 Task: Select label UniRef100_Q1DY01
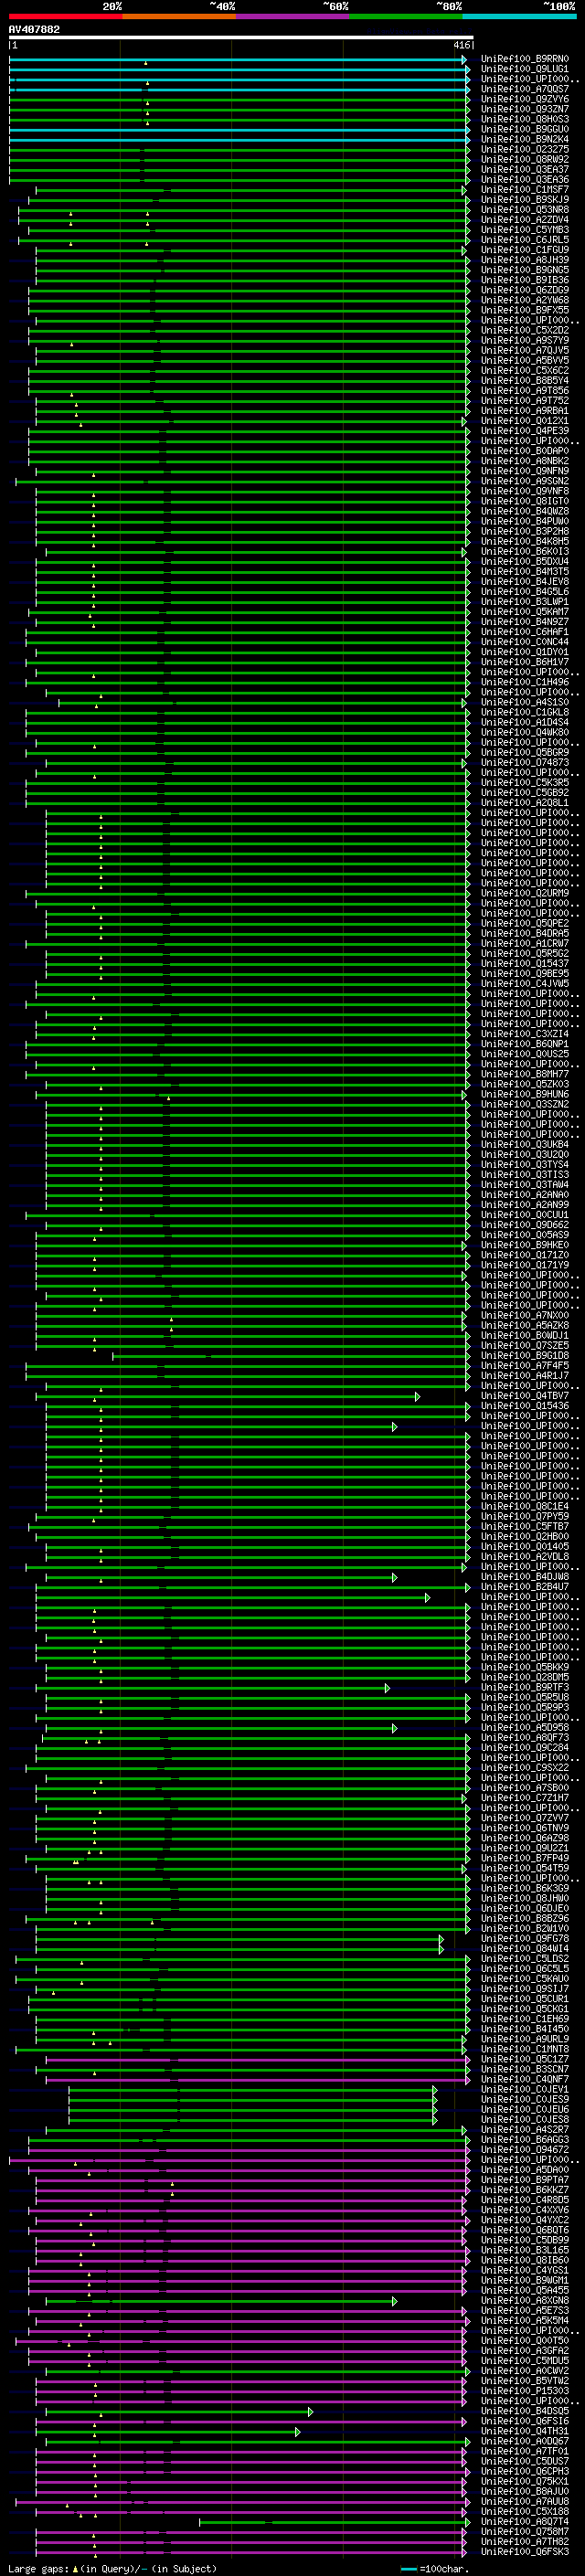pyautogui.click(x=525, y=652)
